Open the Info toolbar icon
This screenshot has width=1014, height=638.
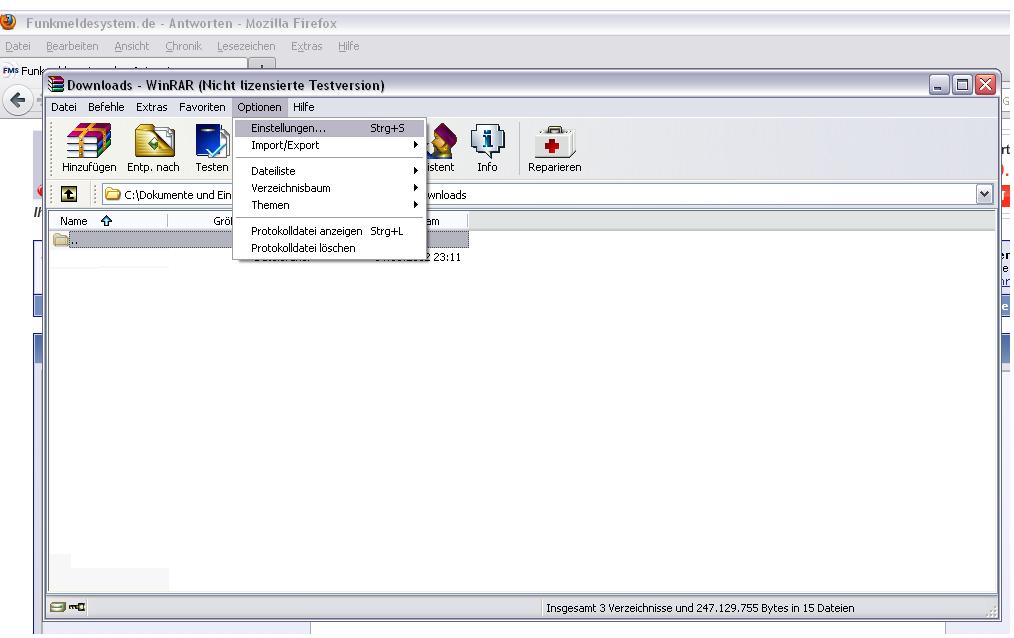point(487,143)
